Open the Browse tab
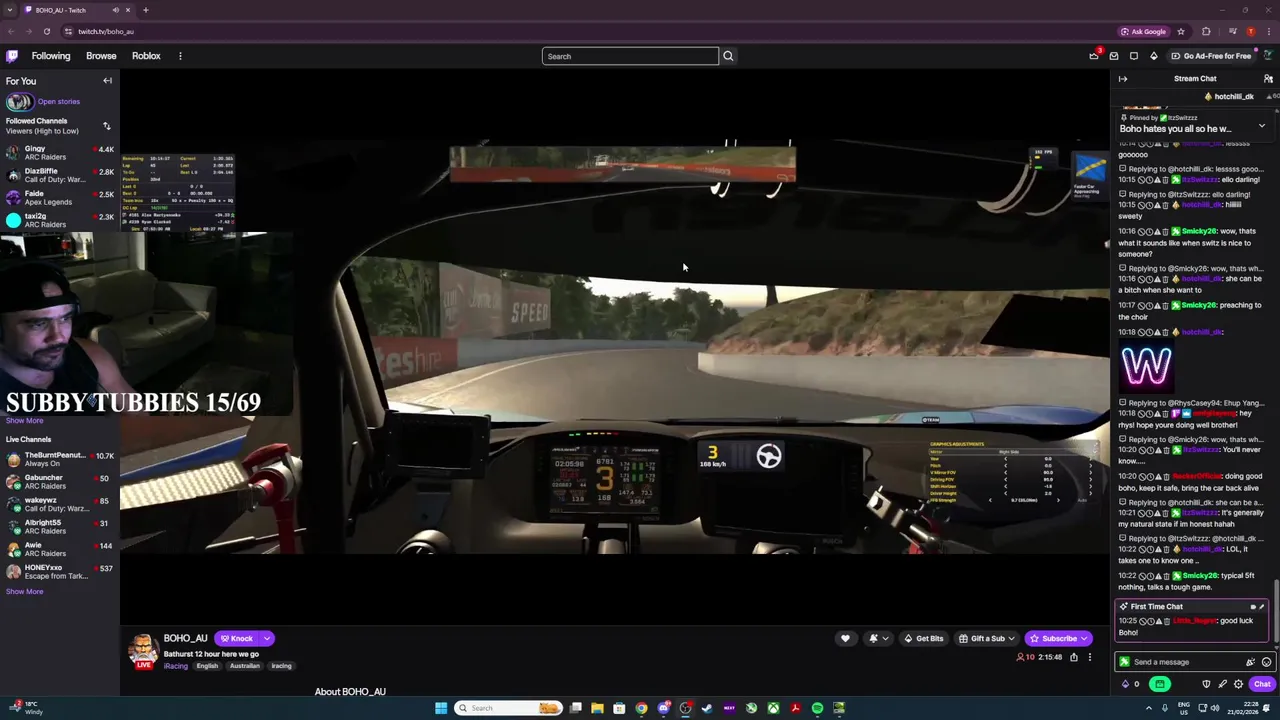The image size is (1280, 720). (x=101, y=56)
